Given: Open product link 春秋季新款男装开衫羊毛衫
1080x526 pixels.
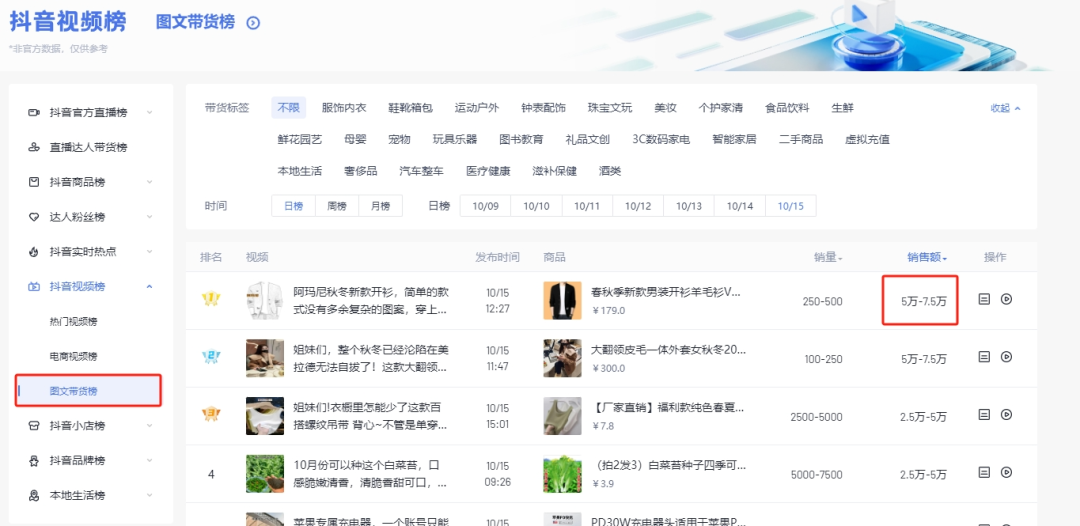Looking at the screenshot, I should point(666,292).
